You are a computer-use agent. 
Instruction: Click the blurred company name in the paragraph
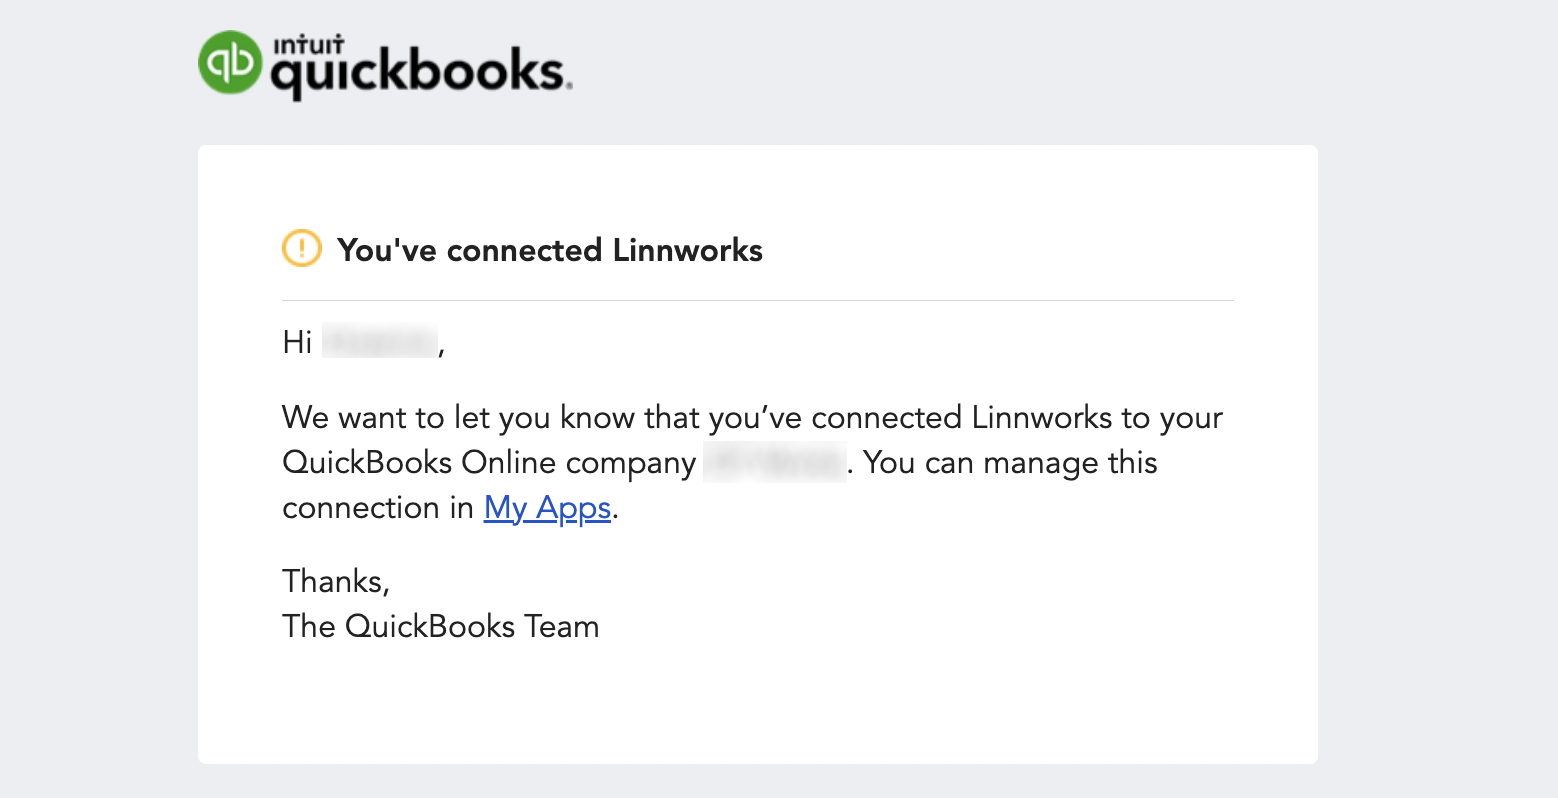click(x=774, y=463)
